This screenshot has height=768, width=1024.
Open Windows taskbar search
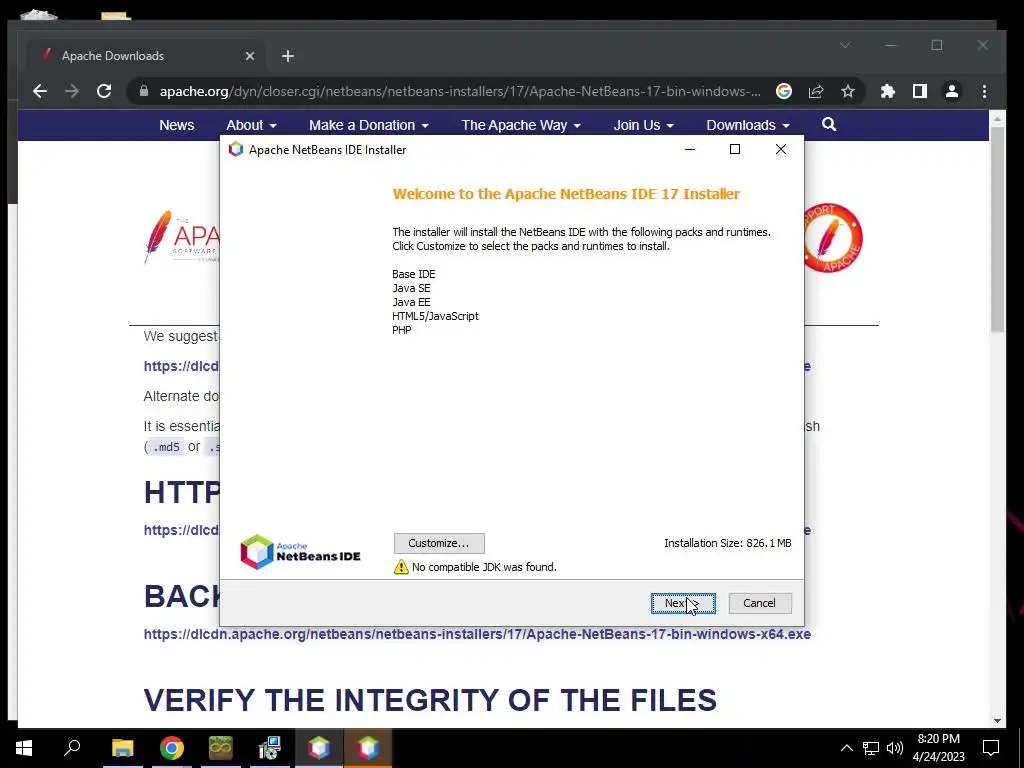(72, 748)
